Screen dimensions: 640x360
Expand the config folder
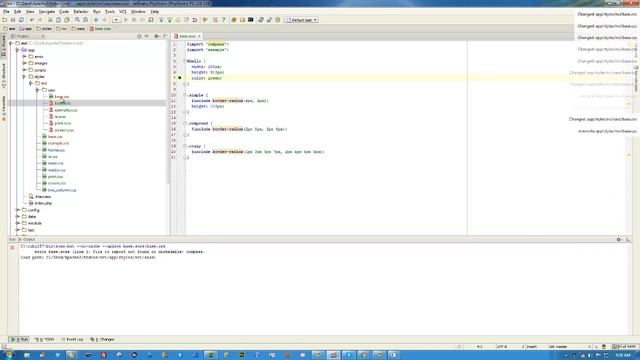click(18, 210)
